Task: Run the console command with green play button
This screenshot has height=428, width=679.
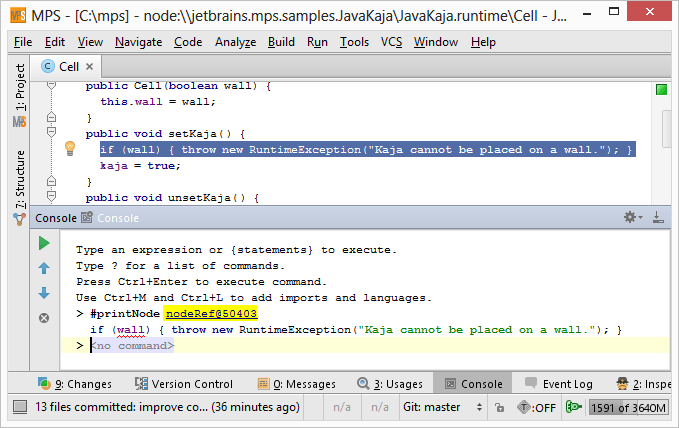Action: point(44,243)
